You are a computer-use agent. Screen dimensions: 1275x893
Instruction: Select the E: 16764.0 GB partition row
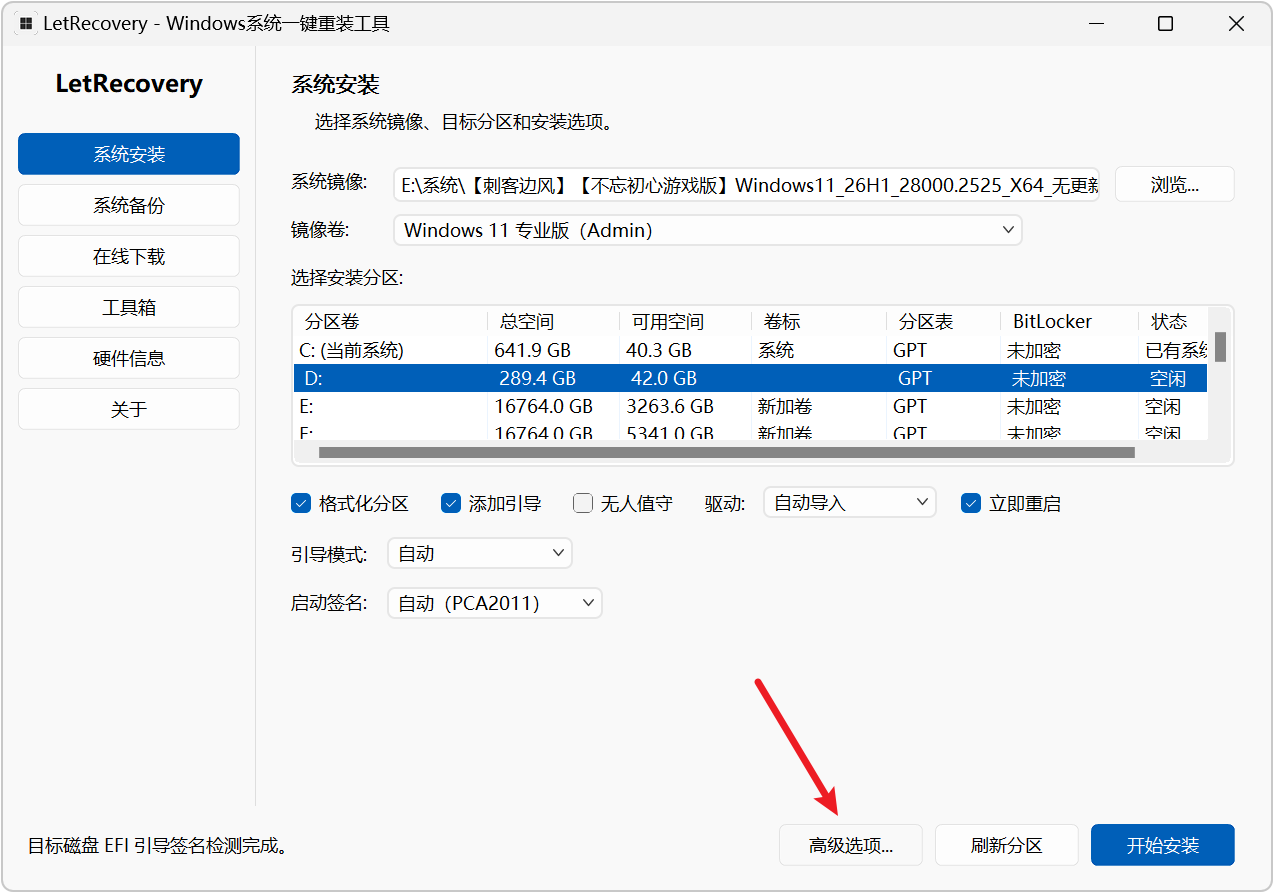click(x=750, y=406)
